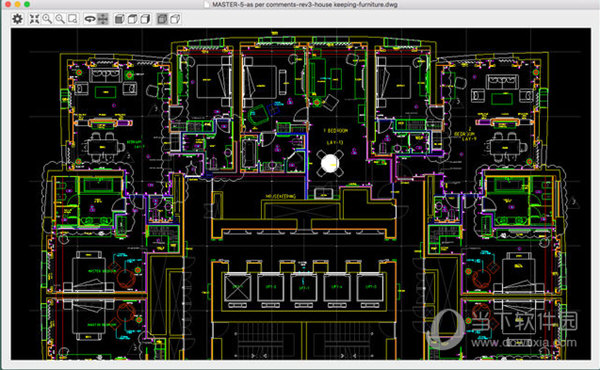Switch to hidden-line cube view
Viewport: 600px width, 370px height.
point(132,19)
